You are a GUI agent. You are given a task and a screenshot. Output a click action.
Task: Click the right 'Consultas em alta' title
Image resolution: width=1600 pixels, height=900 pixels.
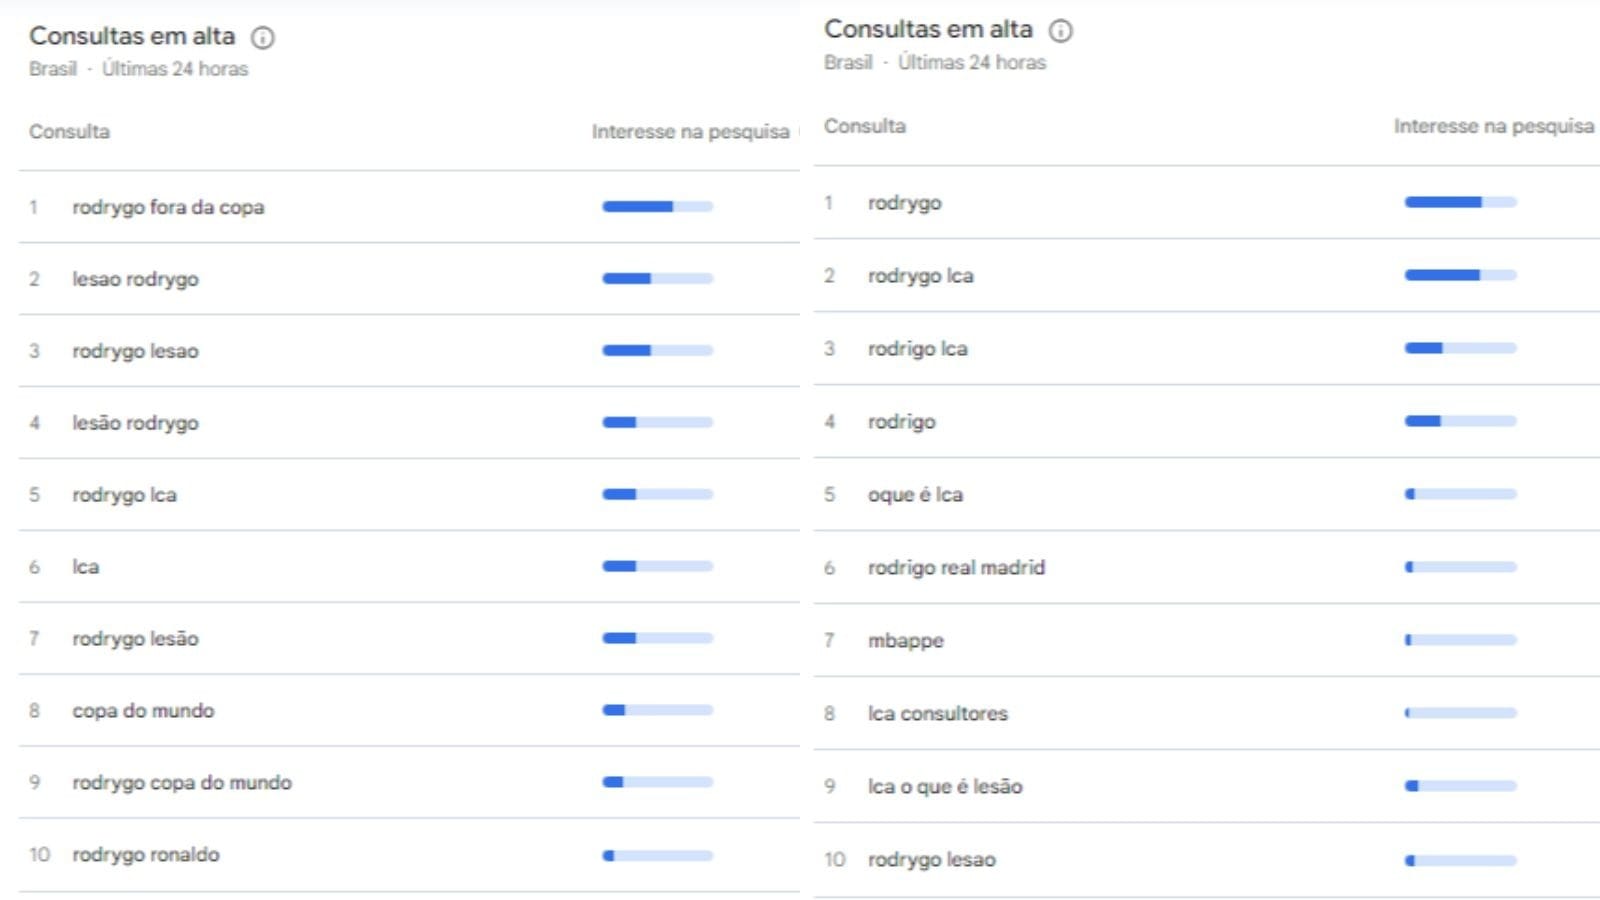click(928, 29)
